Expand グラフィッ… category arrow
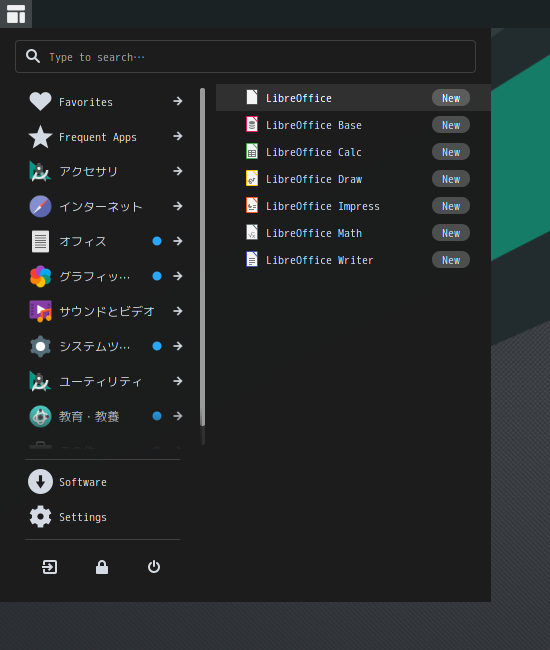The image size is (550, 650). [178, 276]
